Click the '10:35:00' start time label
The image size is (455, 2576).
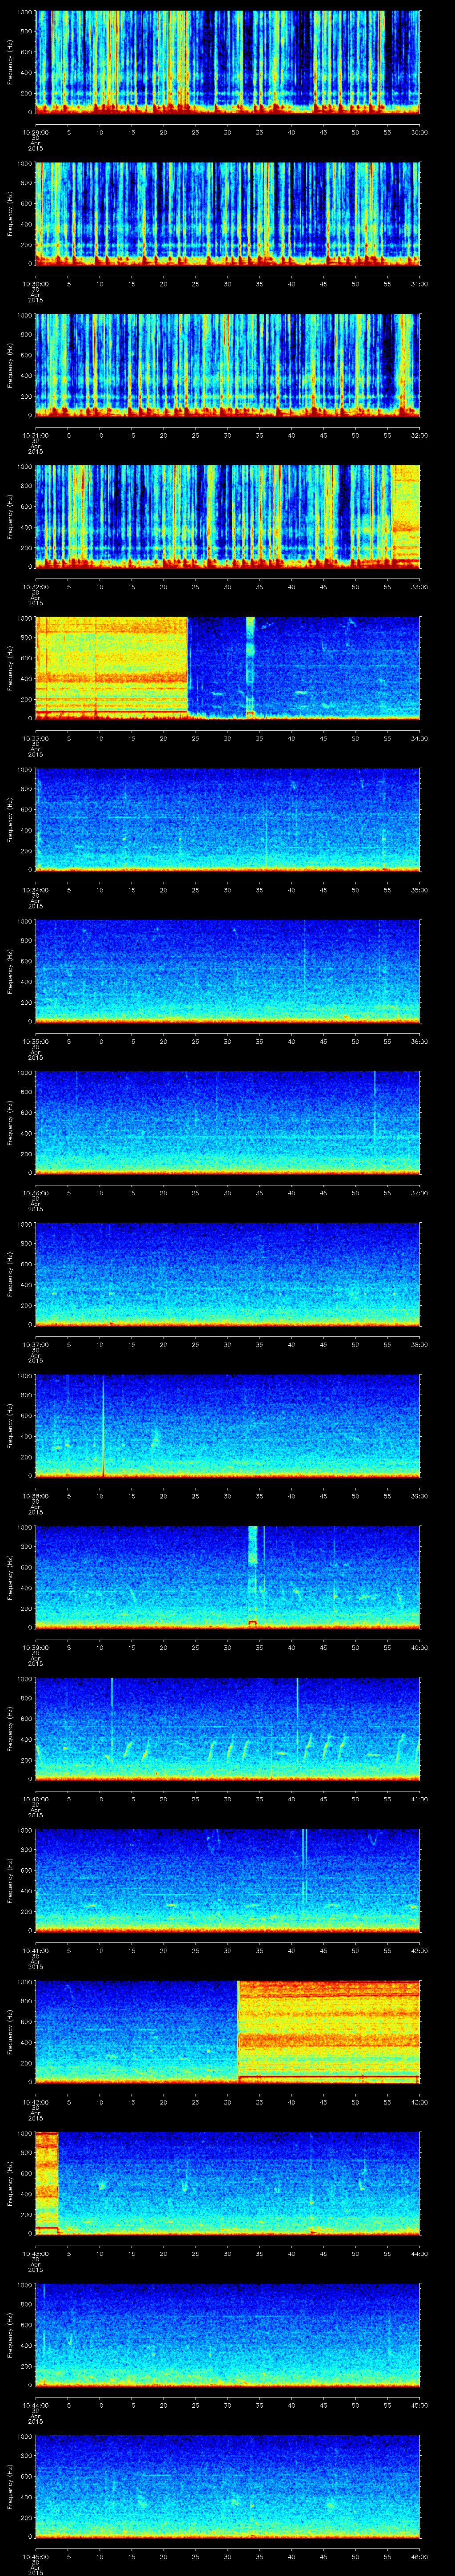tap(35, 1041)
